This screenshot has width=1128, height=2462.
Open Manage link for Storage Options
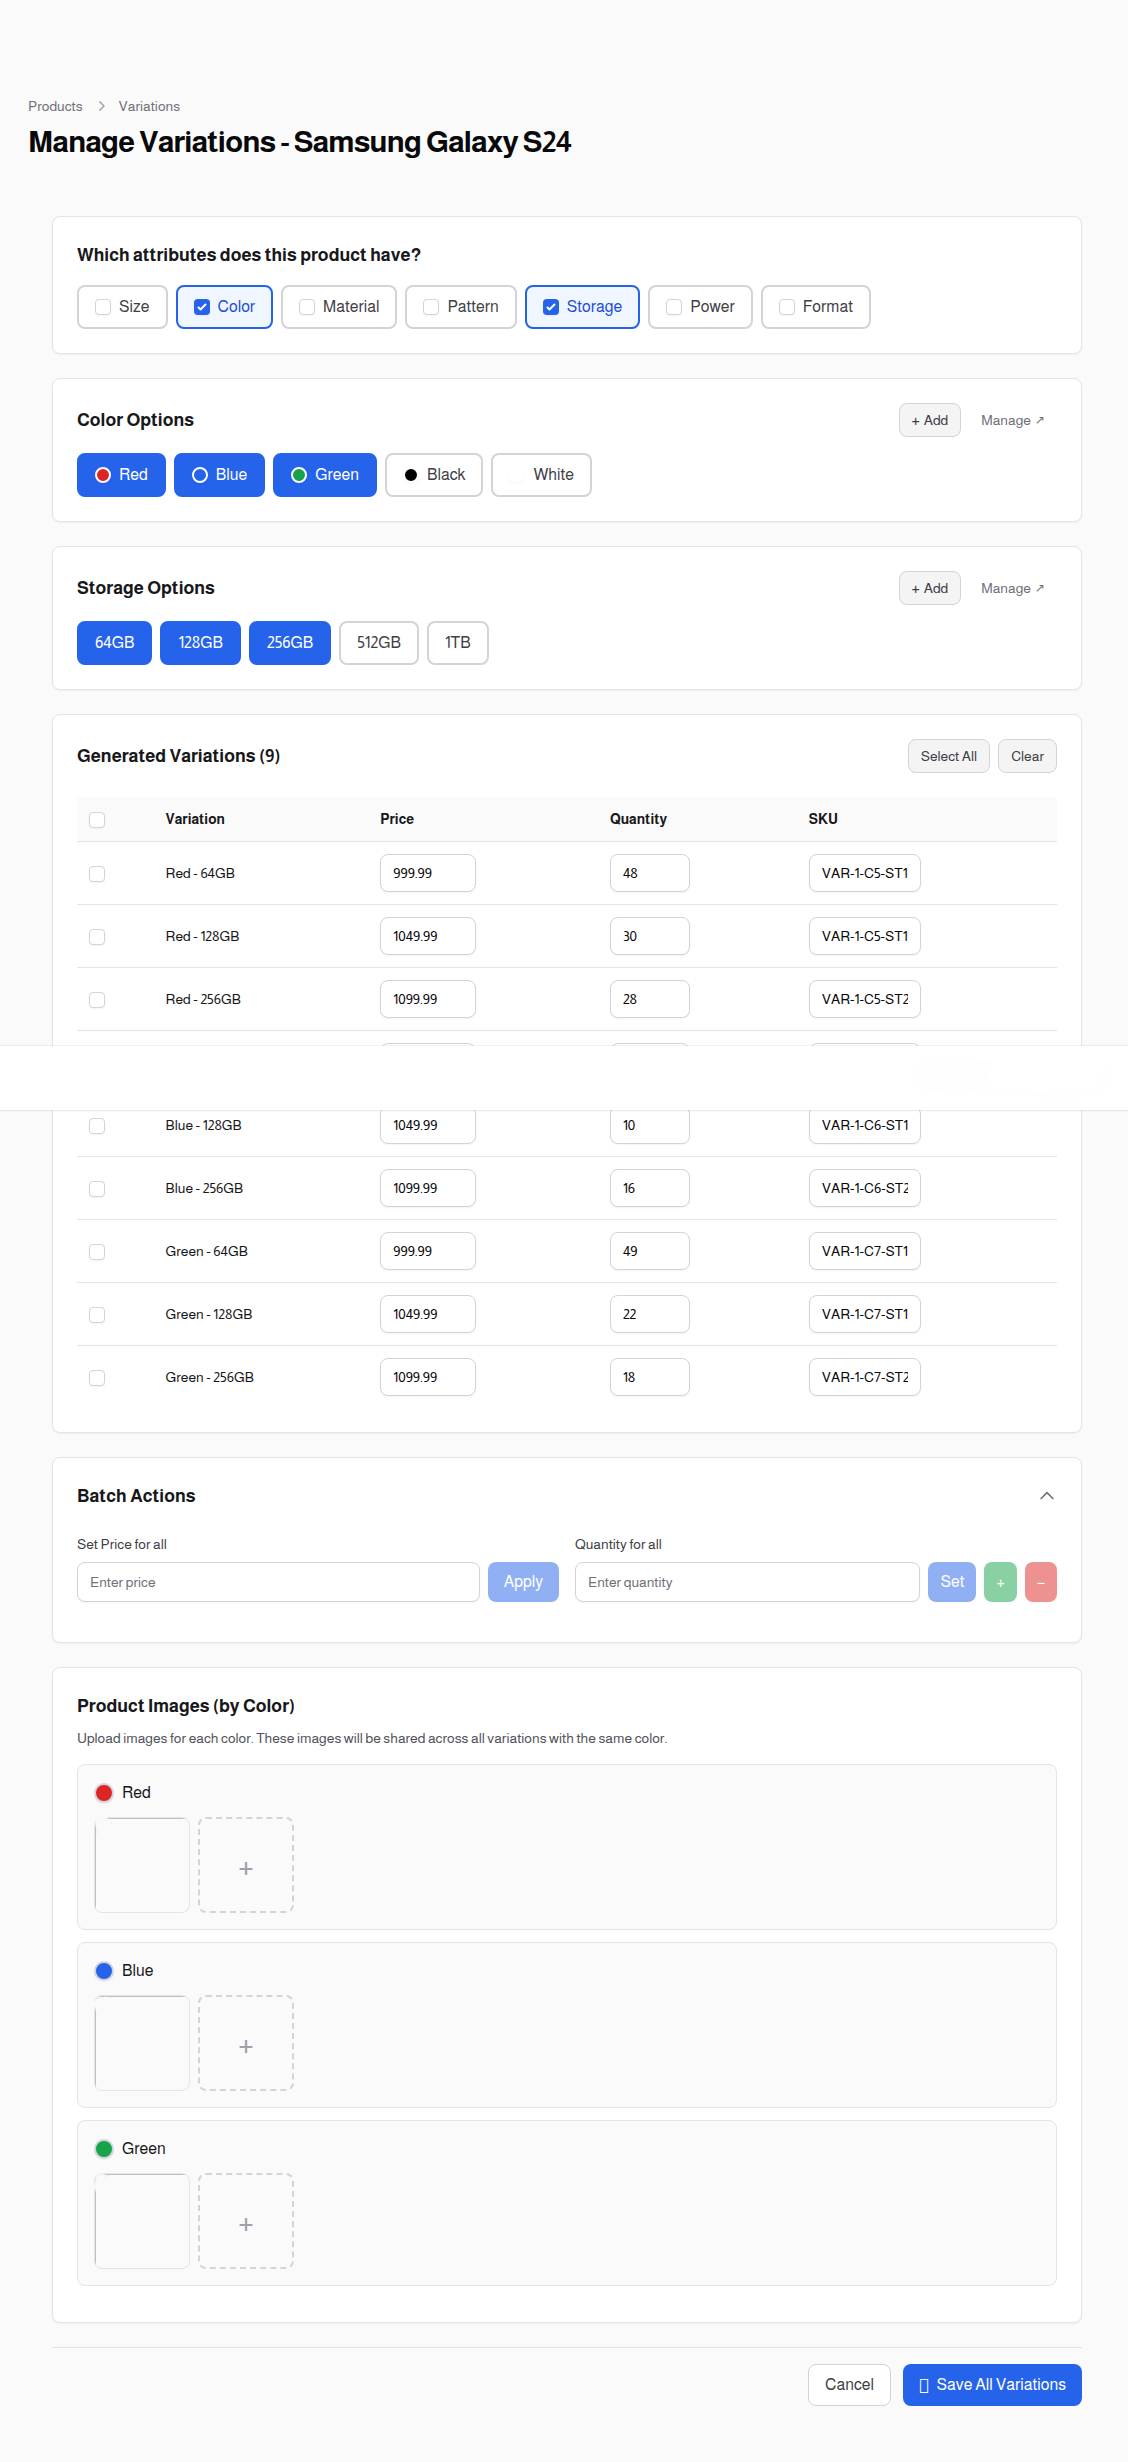(x=1012, y=588)
